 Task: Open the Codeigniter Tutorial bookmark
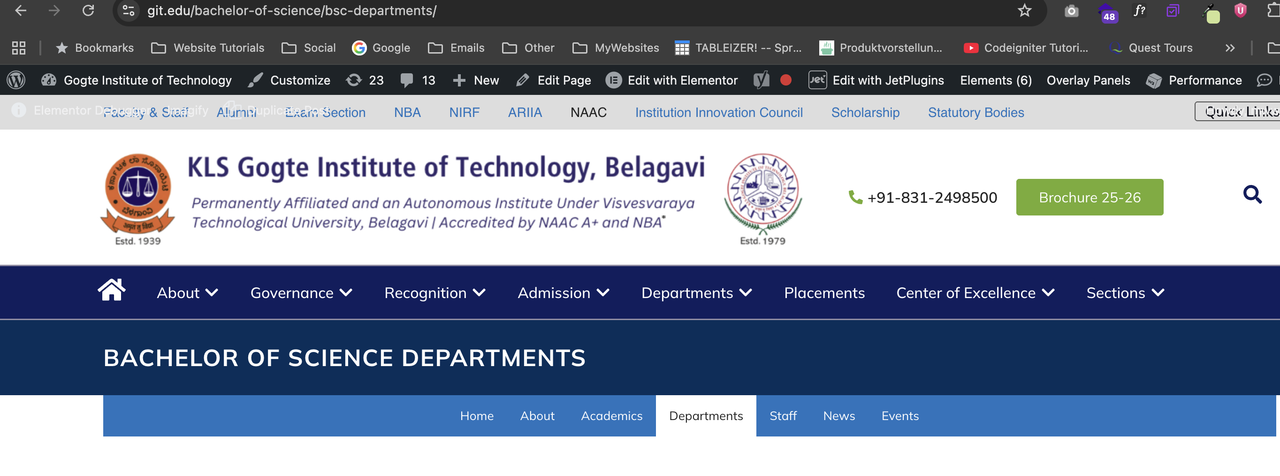coord(1026,47)
